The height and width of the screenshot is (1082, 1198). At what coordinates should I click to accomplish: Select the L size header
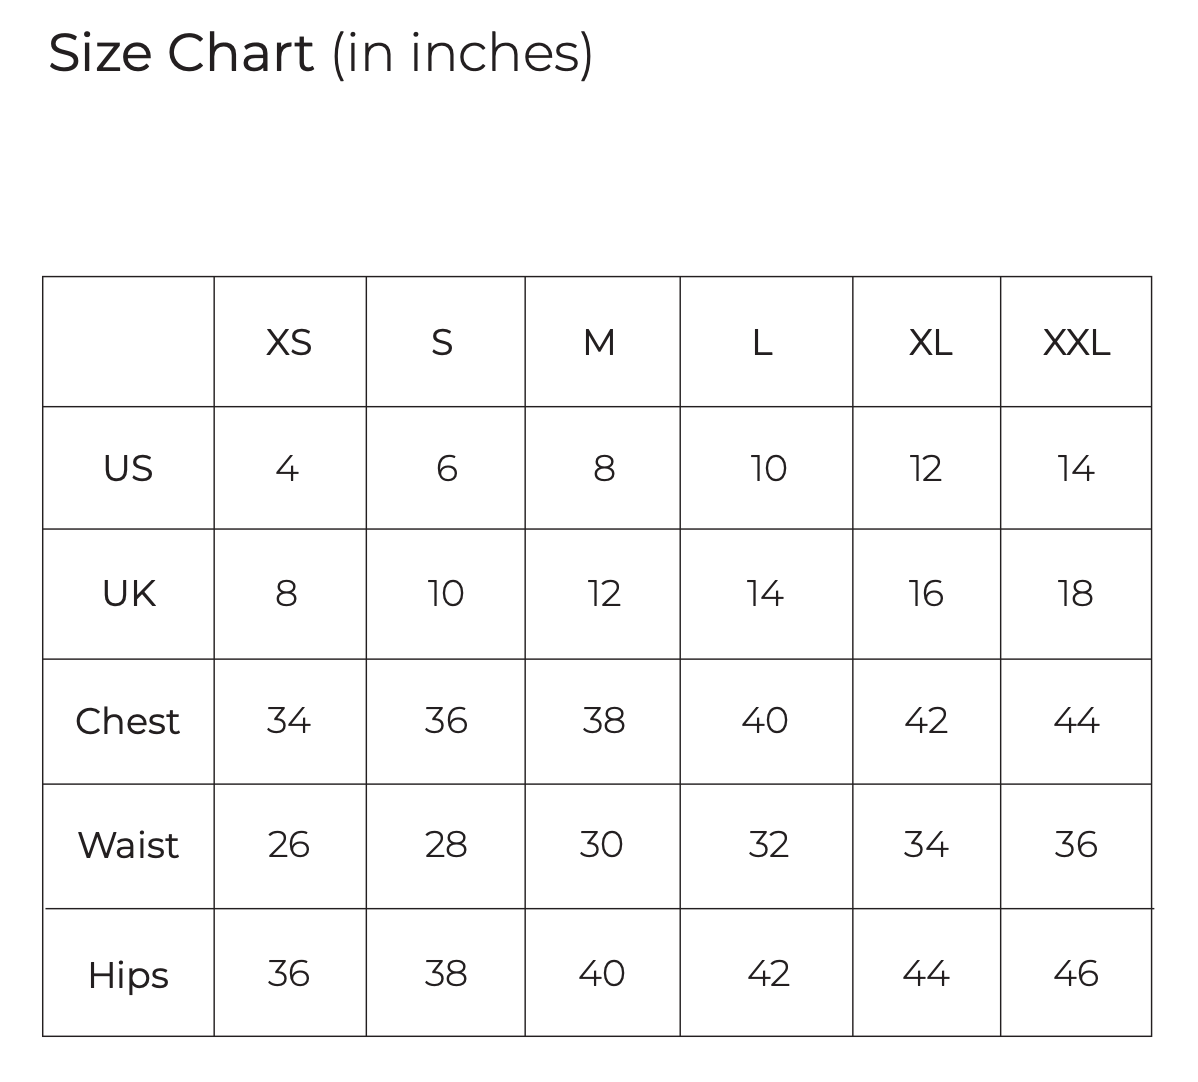click(x=762, y=343)
